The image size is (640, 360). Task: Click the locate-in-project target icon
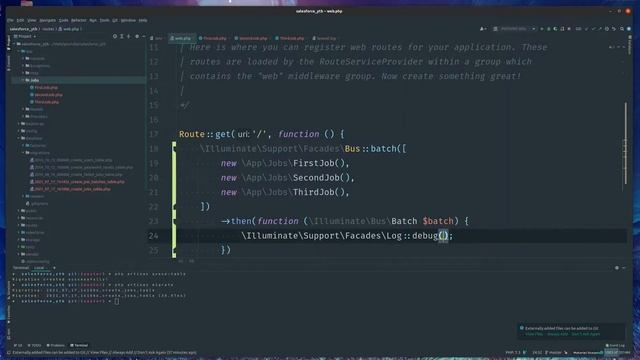point(115,36)
